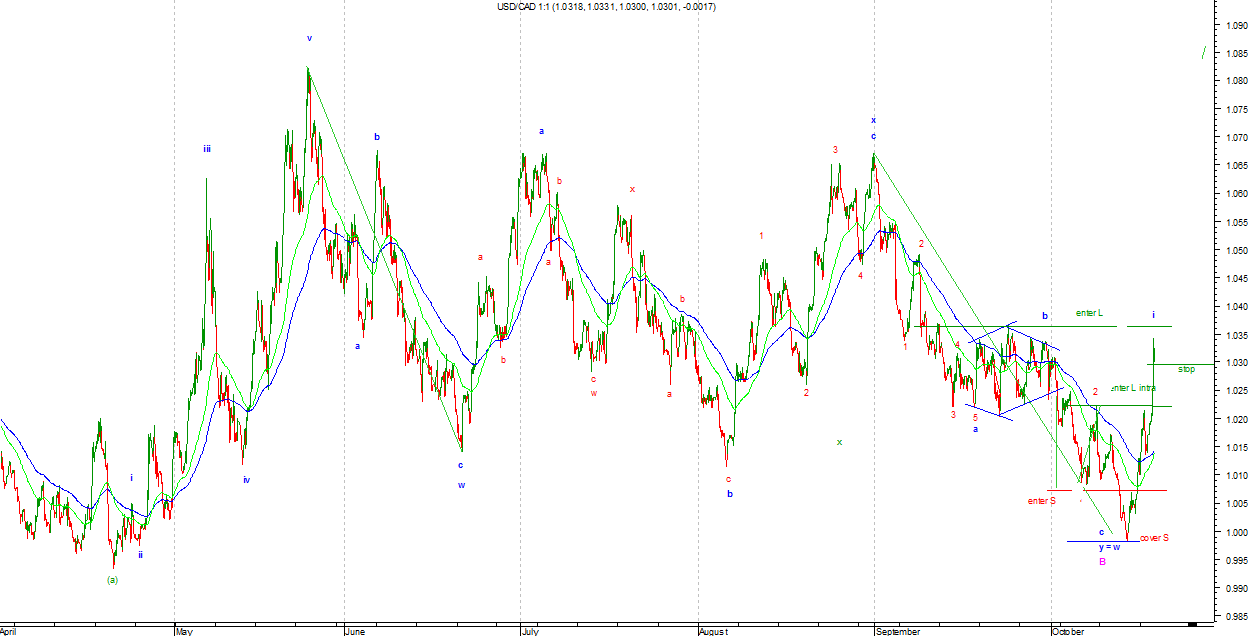Click the October month label
This screenshot has width=1250, height=636.
pos(1068,631)
